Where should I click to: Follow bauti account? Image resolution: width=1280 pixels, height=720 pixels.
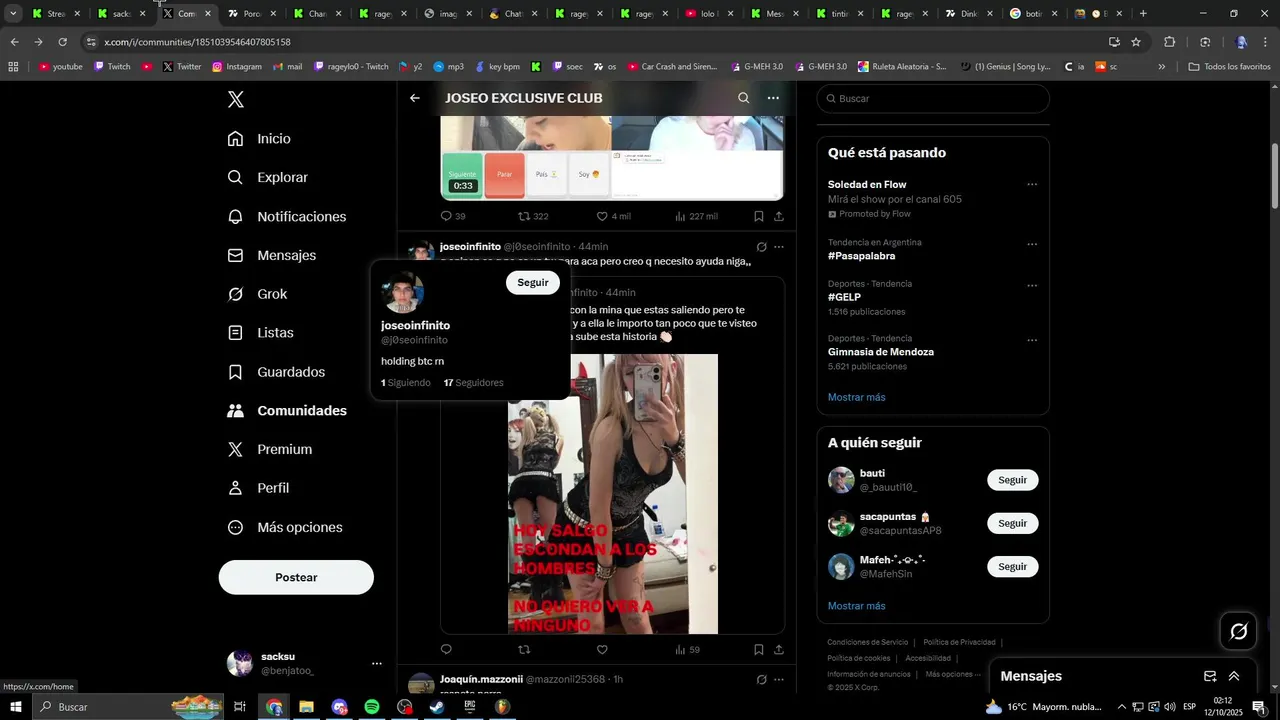tap(1013, 480)
